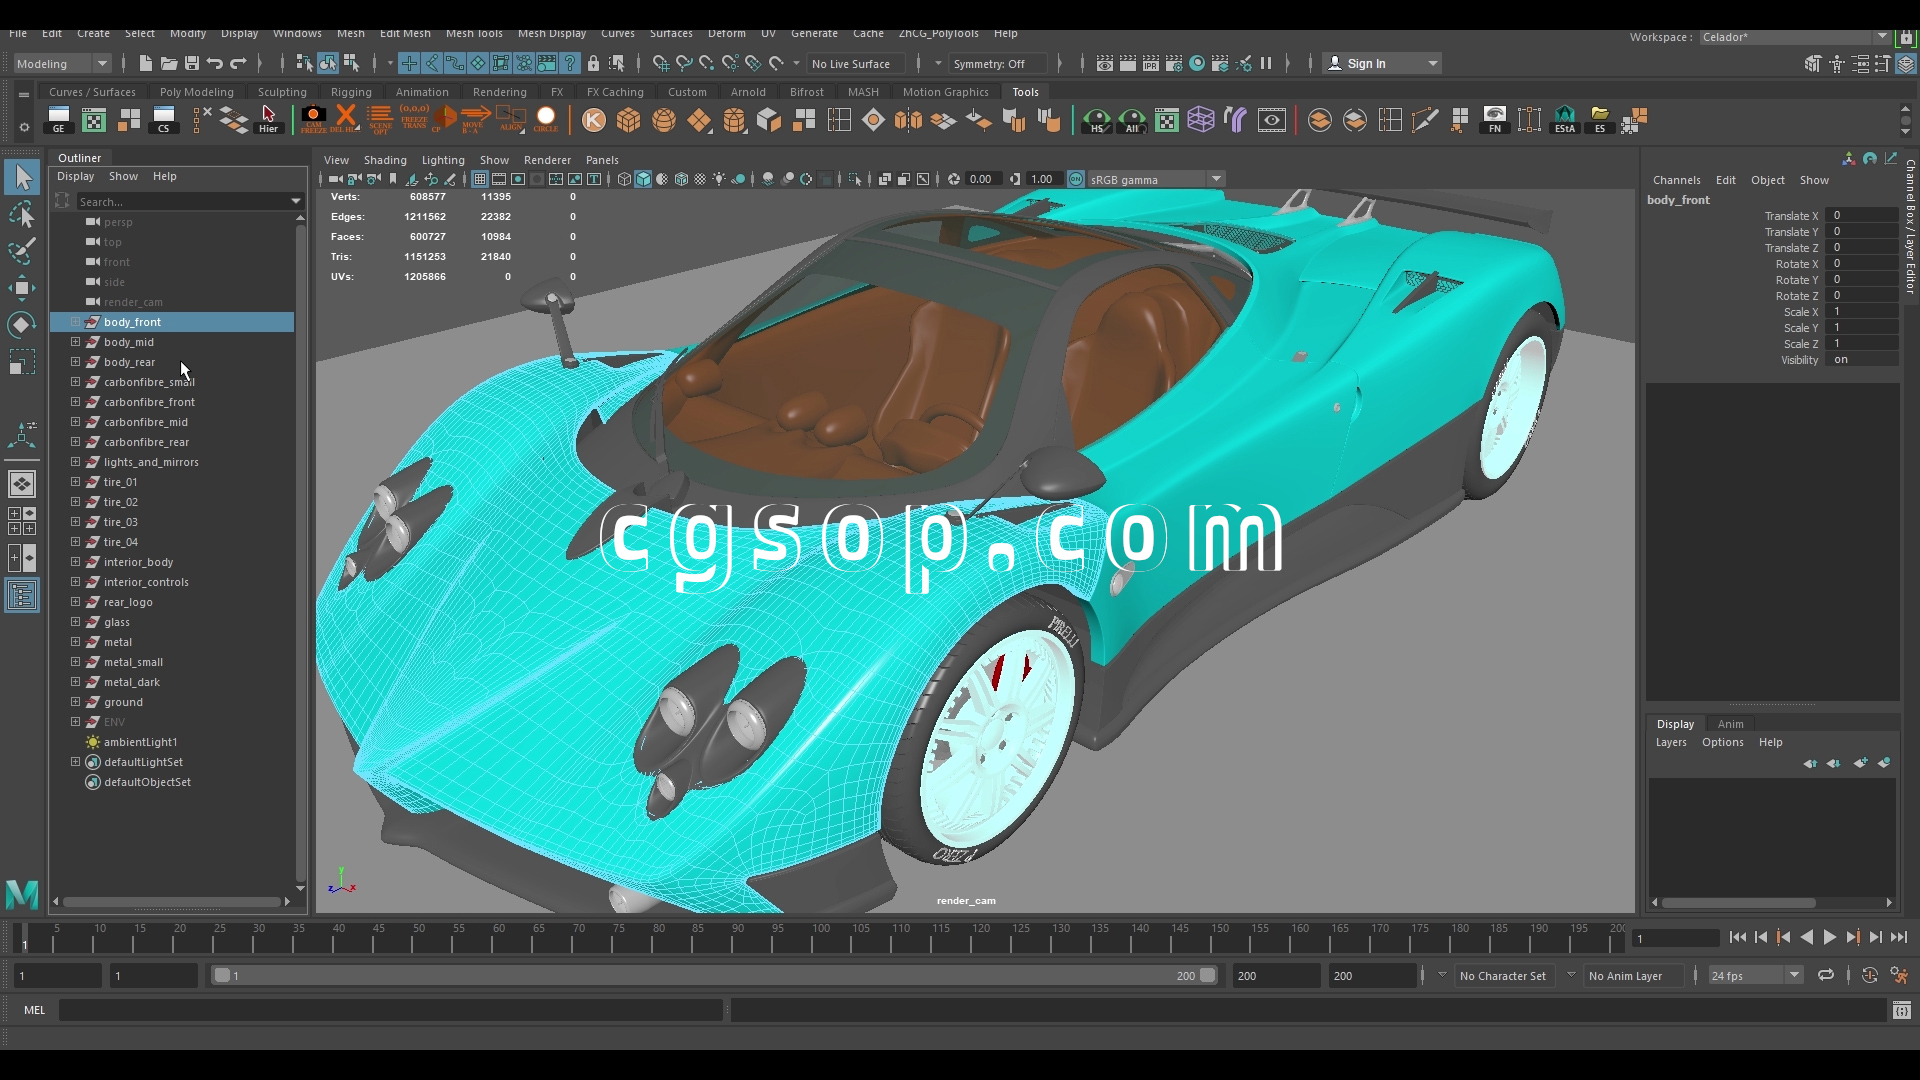This screenshot has width=1920, height=1080.
Task: Toggle the auto keyframe button
Action: pyautogui.click(x=1869, y=975)
